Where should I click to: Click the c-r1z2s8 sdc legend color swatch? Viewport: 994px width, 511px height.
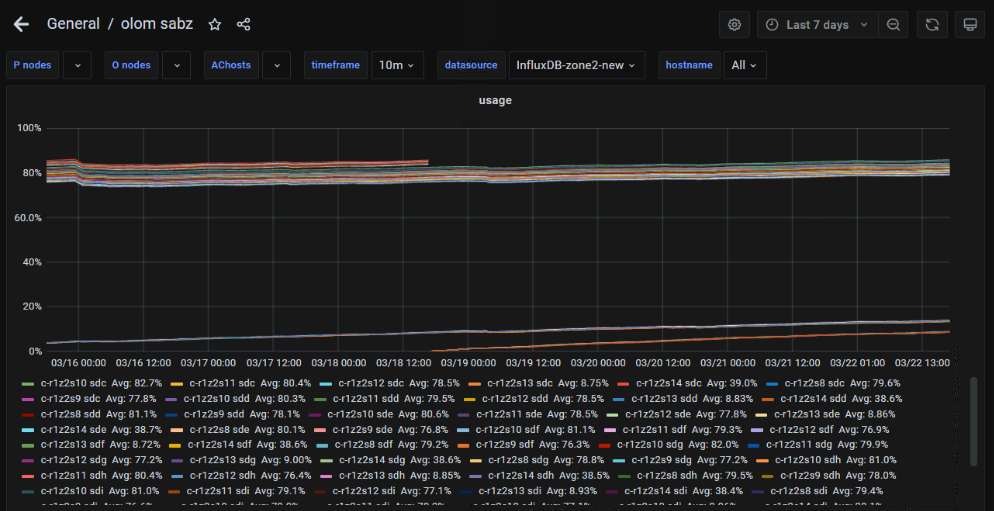click(772, 383)
